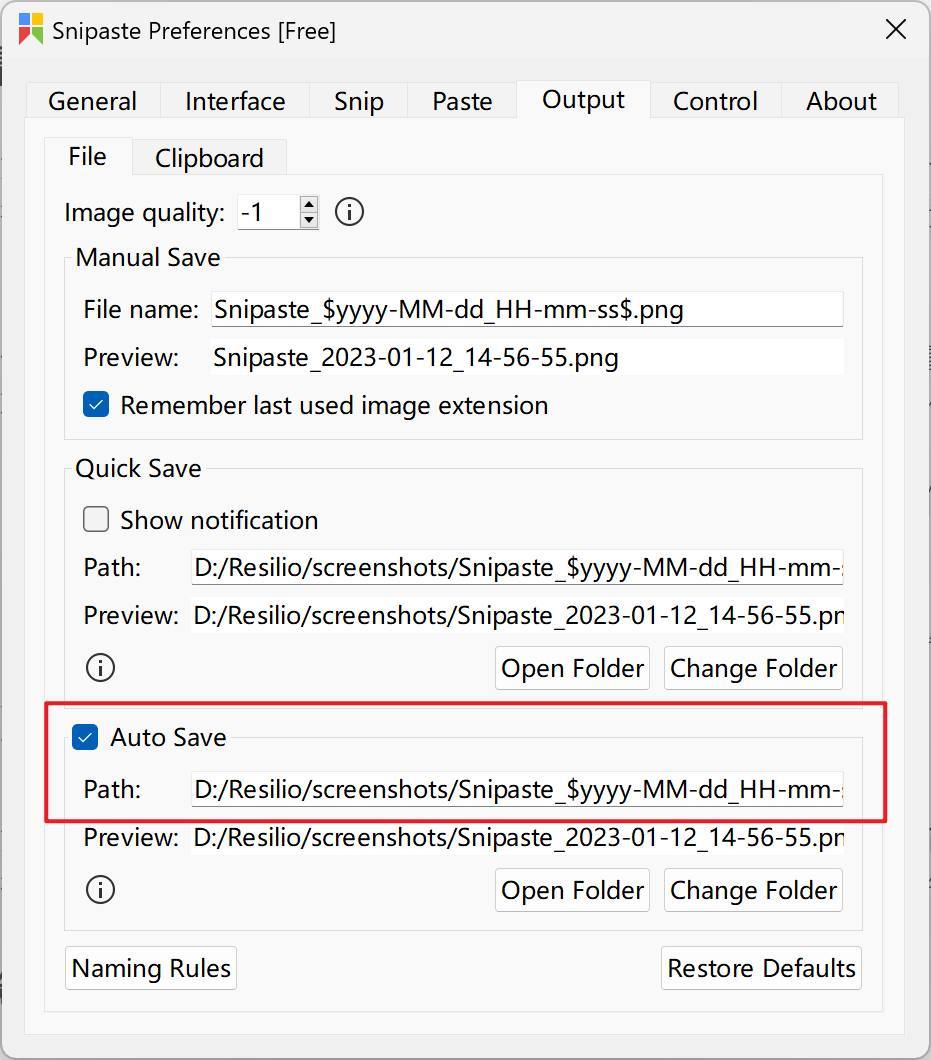Open the Naming Rules button
This screenshot has width=931, height=1060.
pos(151,968)
